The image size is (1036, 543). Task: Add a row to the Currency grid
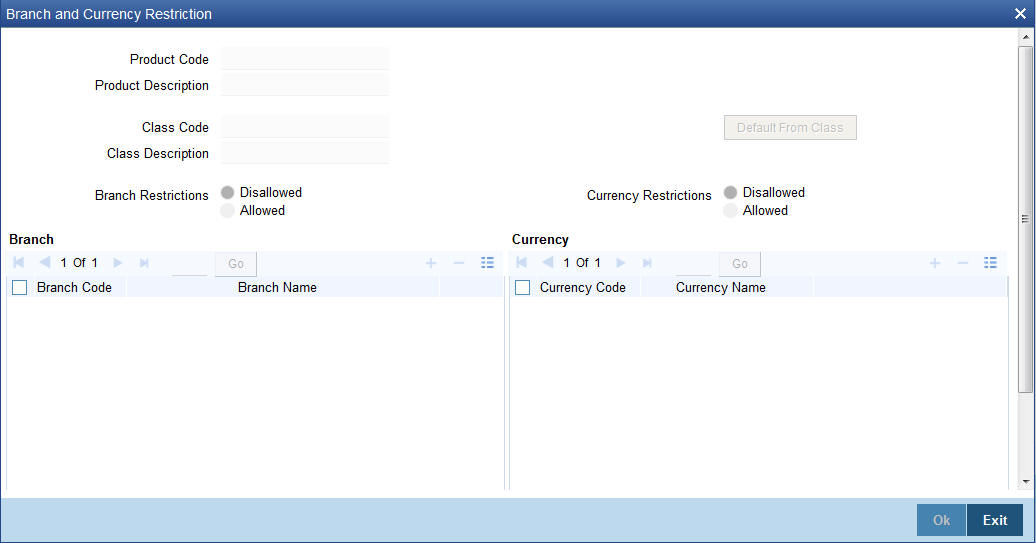935,263
